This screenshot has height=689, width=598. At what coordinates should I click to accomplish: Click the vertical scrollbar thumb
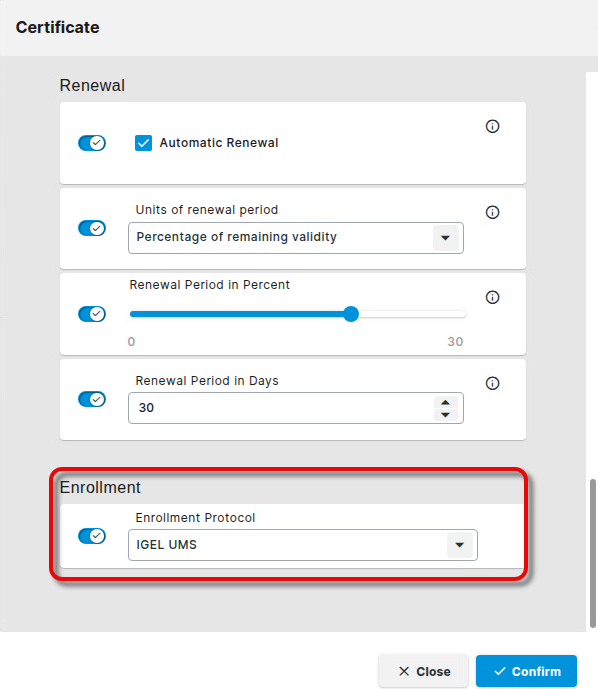[x=593, y=553]
